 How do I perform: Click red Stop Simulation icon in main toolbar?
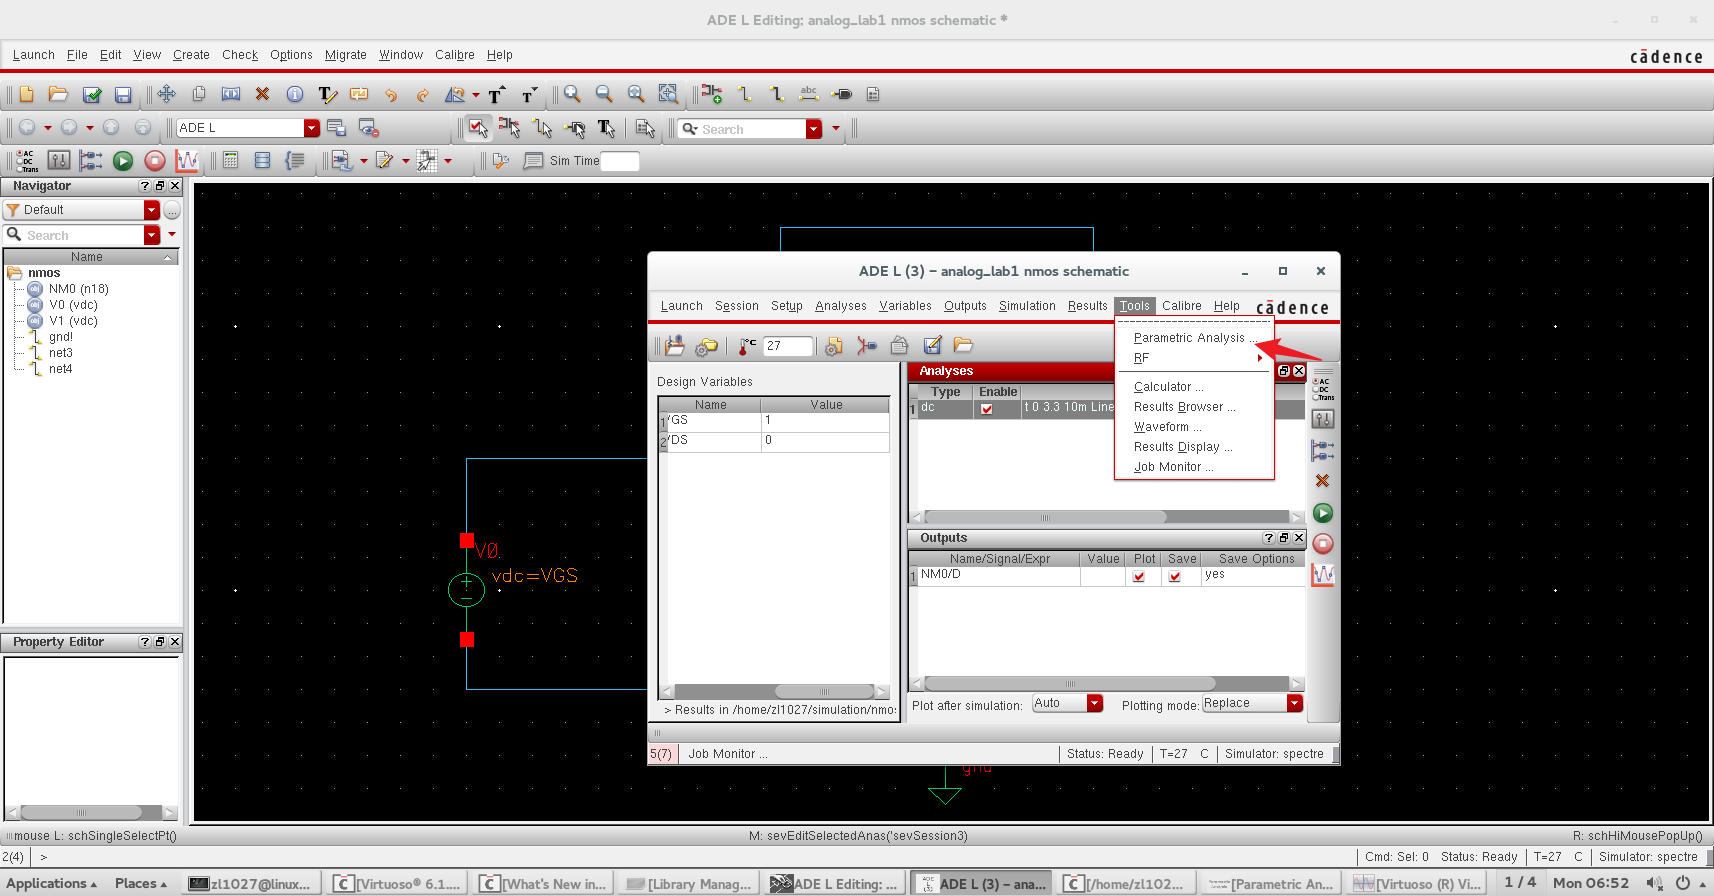pyautogui.click(x=155, y=160)
